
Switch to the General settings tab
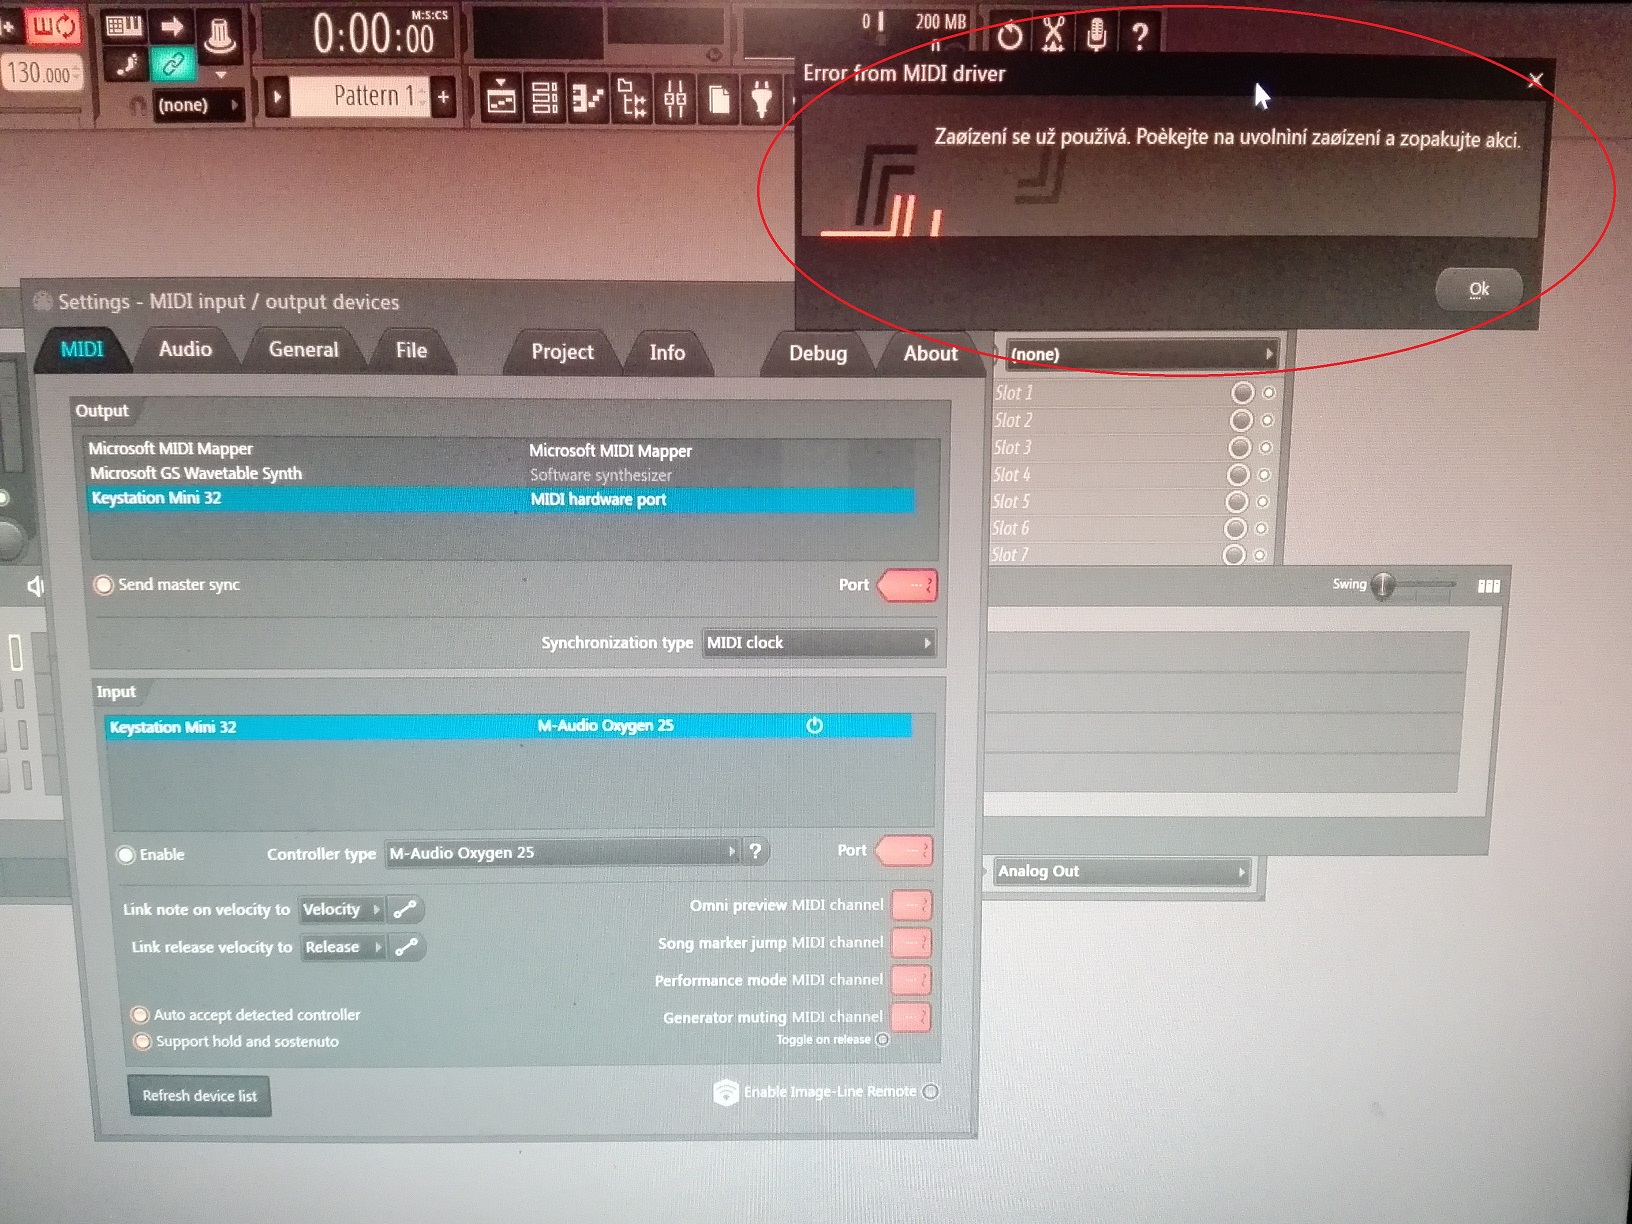coord(303,350)
